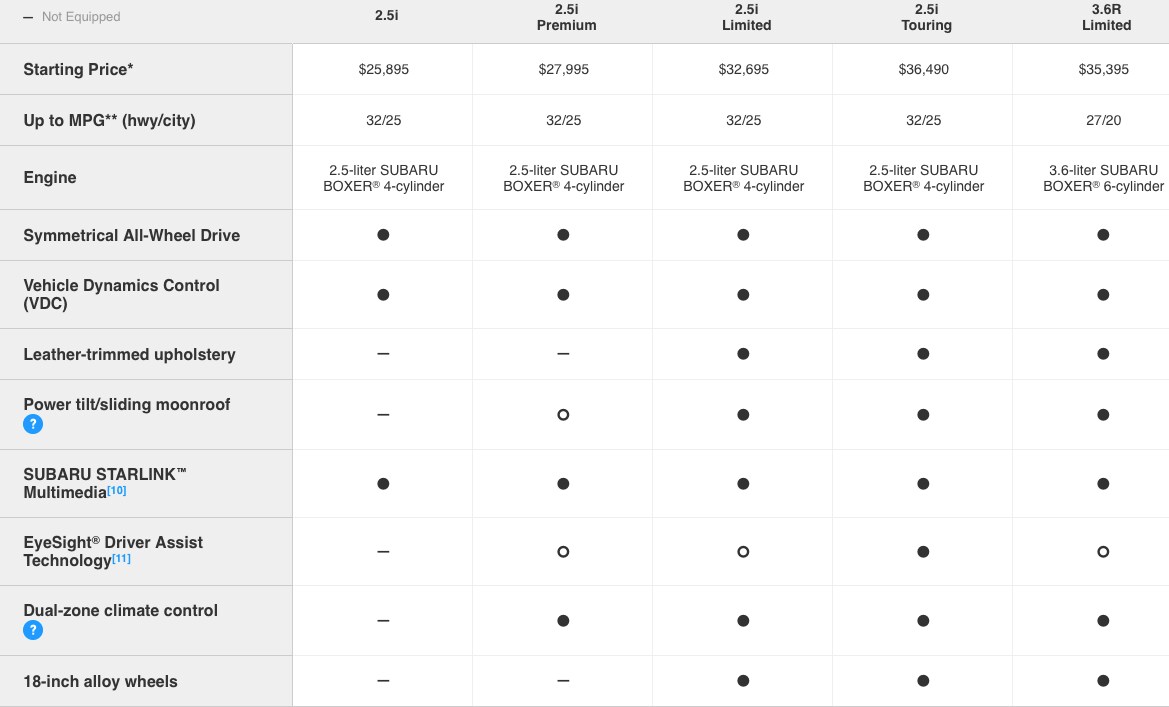Click the optional EyeSight circle under 3.6R Limited
Viewport: 1169px width, 707px height.
coord(1103,551)
